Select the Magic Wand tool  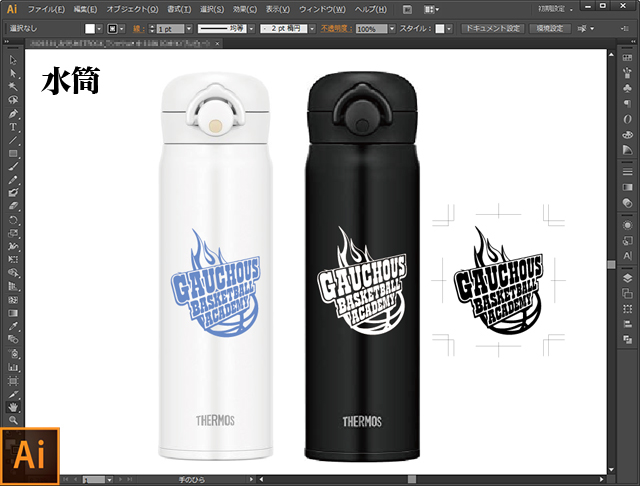coord(13,87)
